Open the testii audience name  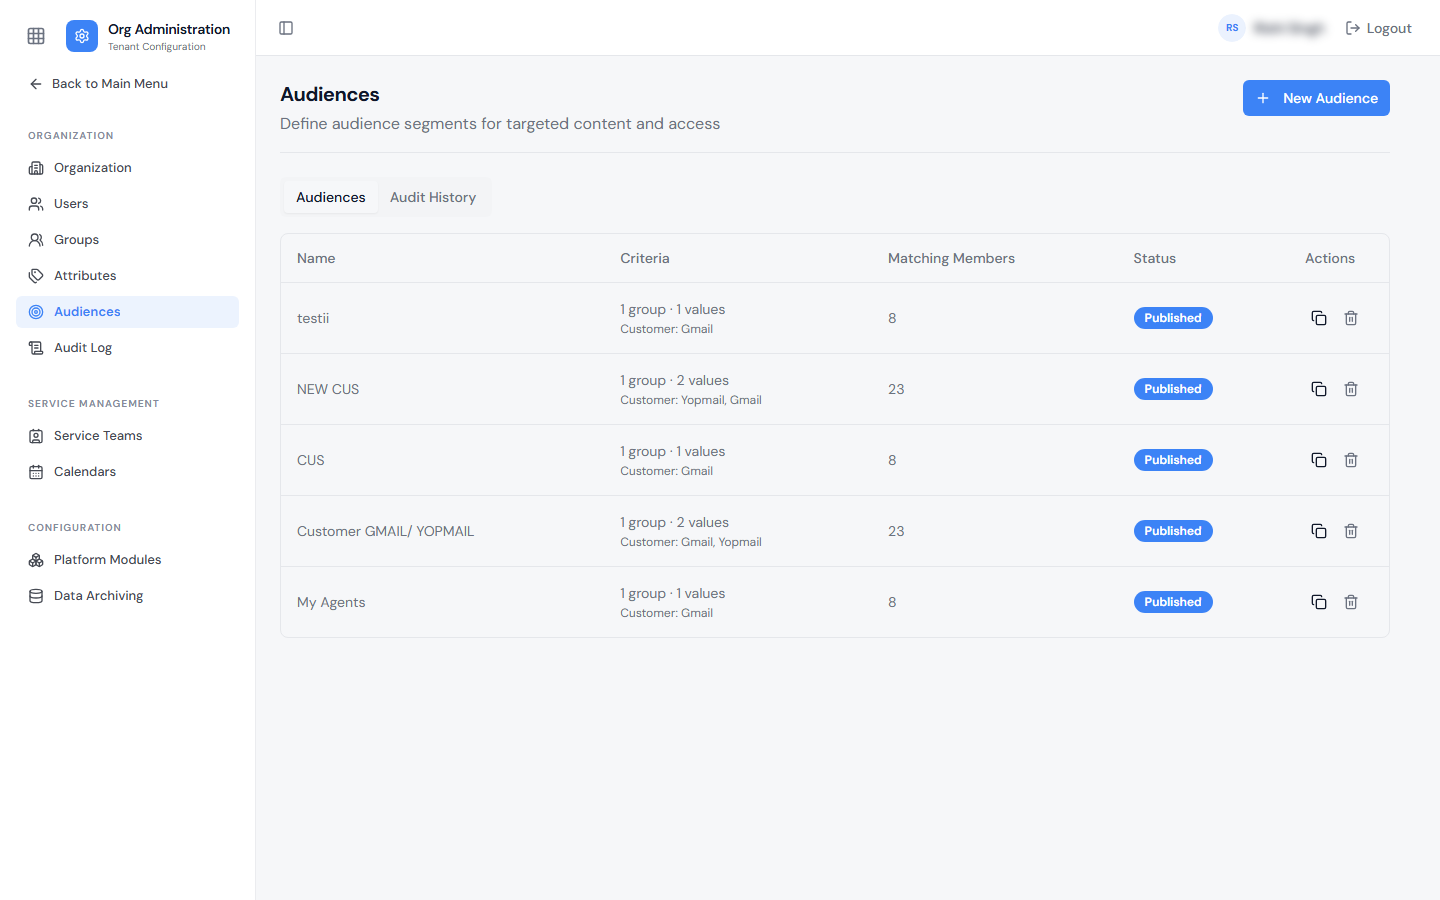click(x=313, y=318)
